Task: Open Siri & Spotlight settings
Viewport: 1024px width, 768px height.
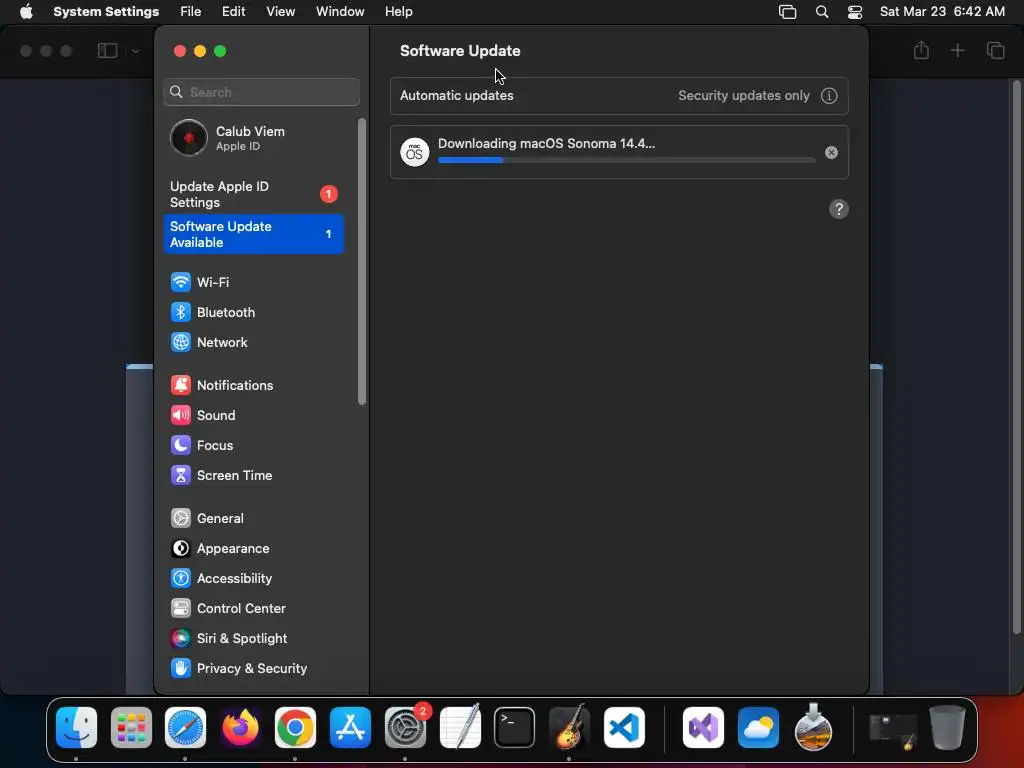Action: point(253,639)
